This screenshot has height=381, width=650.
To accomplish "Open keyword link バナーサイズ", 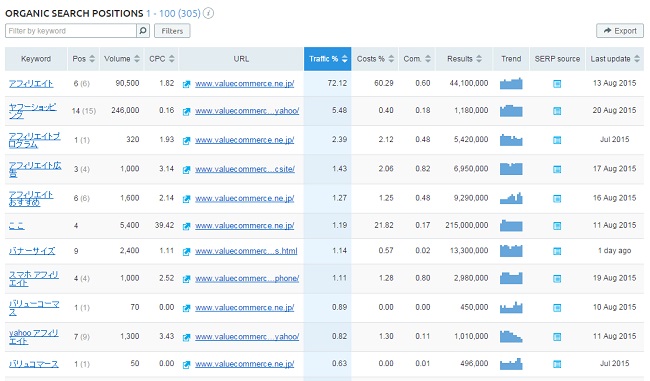I will pos(32,251).
